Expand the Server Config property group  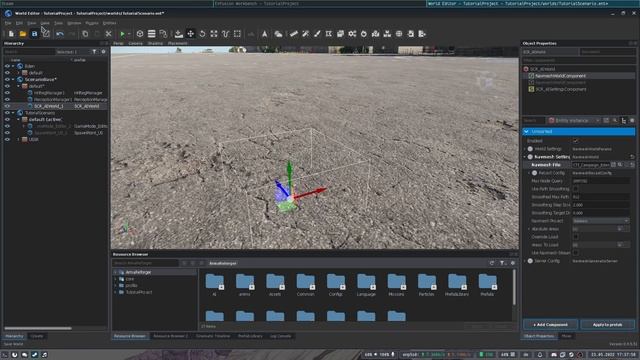525,261
